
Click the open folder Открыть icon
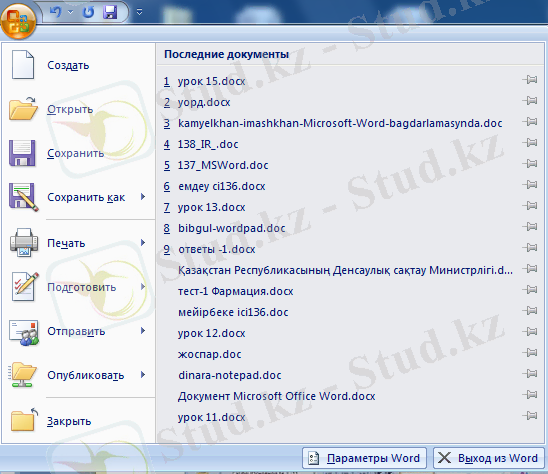23,109
